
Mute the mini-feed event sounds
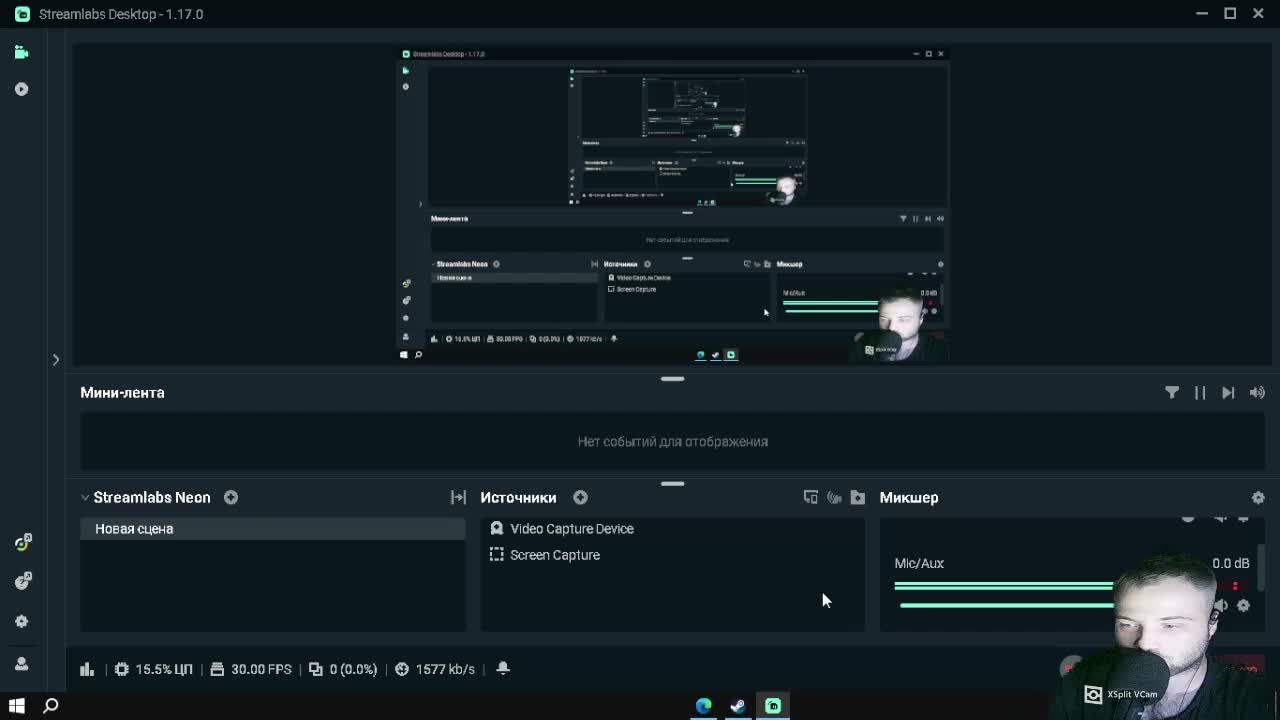point(1257,393)
